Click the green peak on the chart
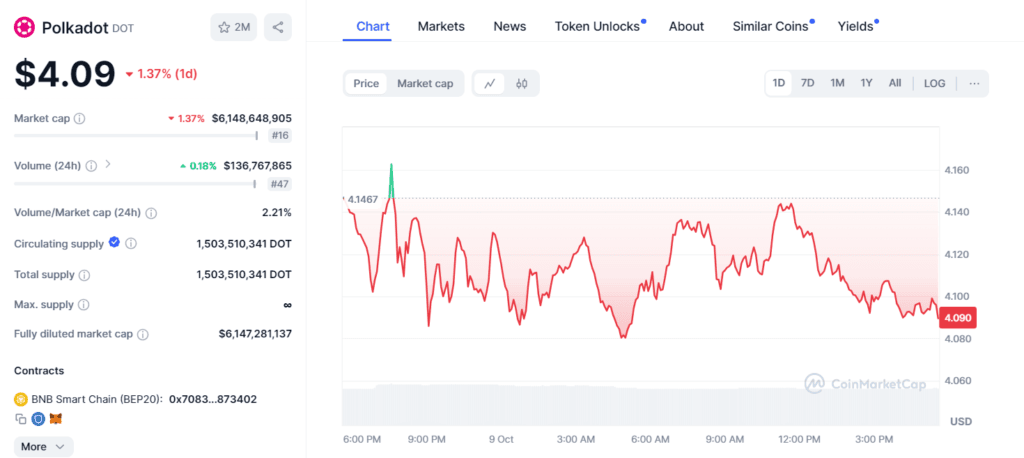1024x458 pixels. click(391, 181)
